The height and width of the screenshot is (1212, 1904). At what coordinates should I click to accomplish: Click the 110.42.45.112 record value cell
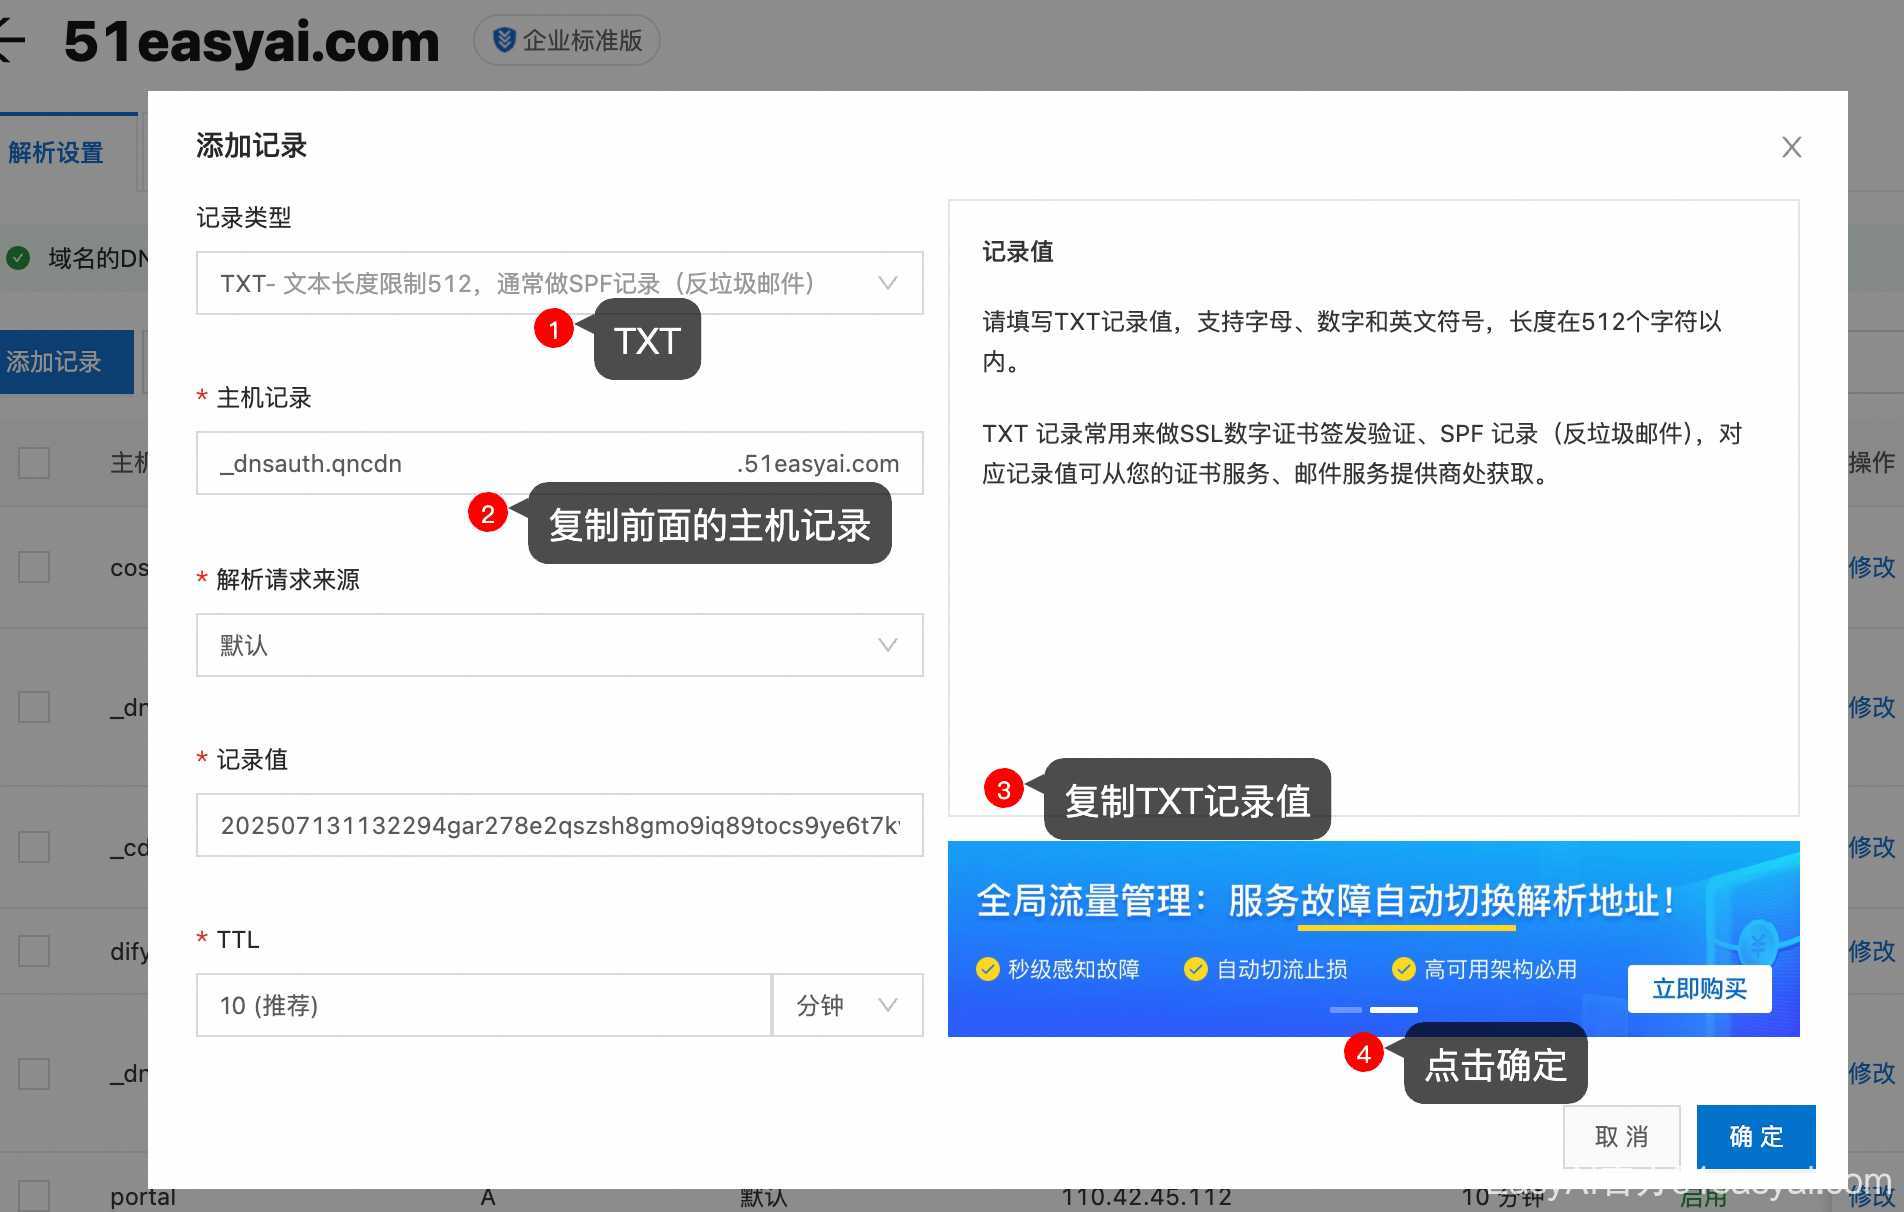(x=1146, y=1197)
